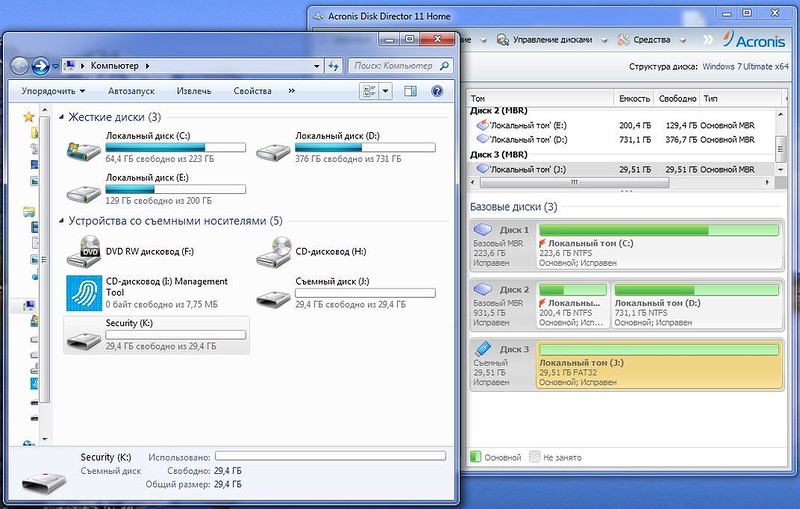Click 'Windows 7 Ultimate x64' disk structure link
Image resolution: width=800 pixels, height=509 pixels.
tap(745, 66)
